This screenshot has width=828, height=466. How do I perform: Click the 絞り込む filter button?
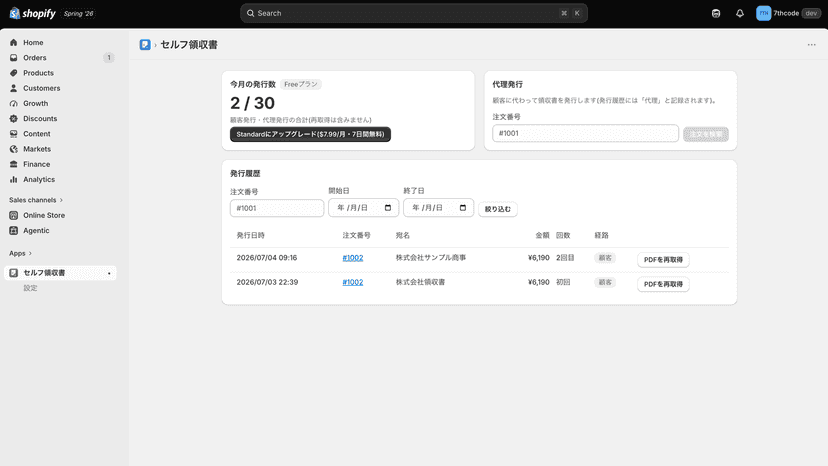click(x=497, y=209)
